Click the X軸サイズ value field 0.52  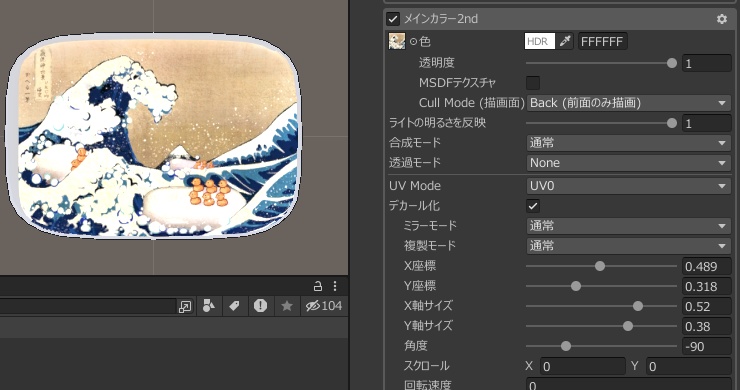coord(707,306)
